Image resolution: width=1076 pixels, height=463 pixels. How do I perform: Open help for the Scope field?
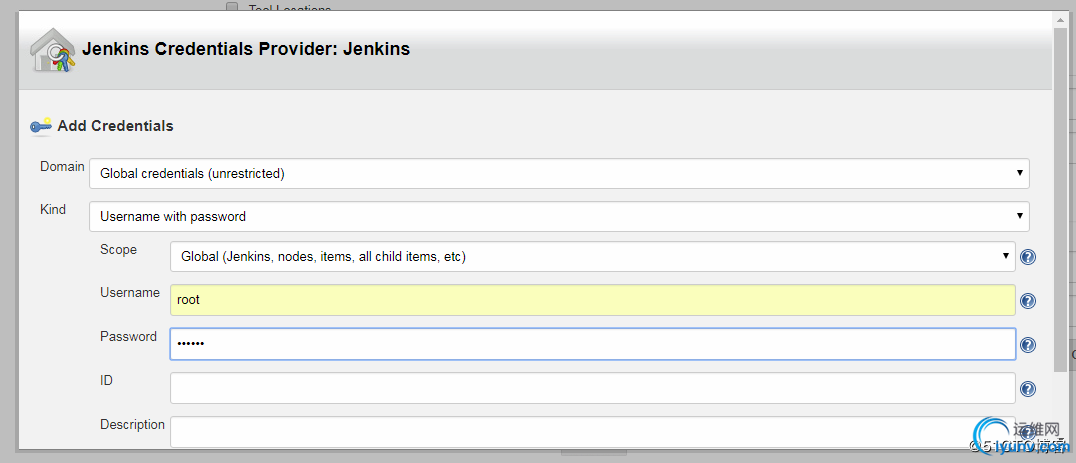coord(1027,257)
